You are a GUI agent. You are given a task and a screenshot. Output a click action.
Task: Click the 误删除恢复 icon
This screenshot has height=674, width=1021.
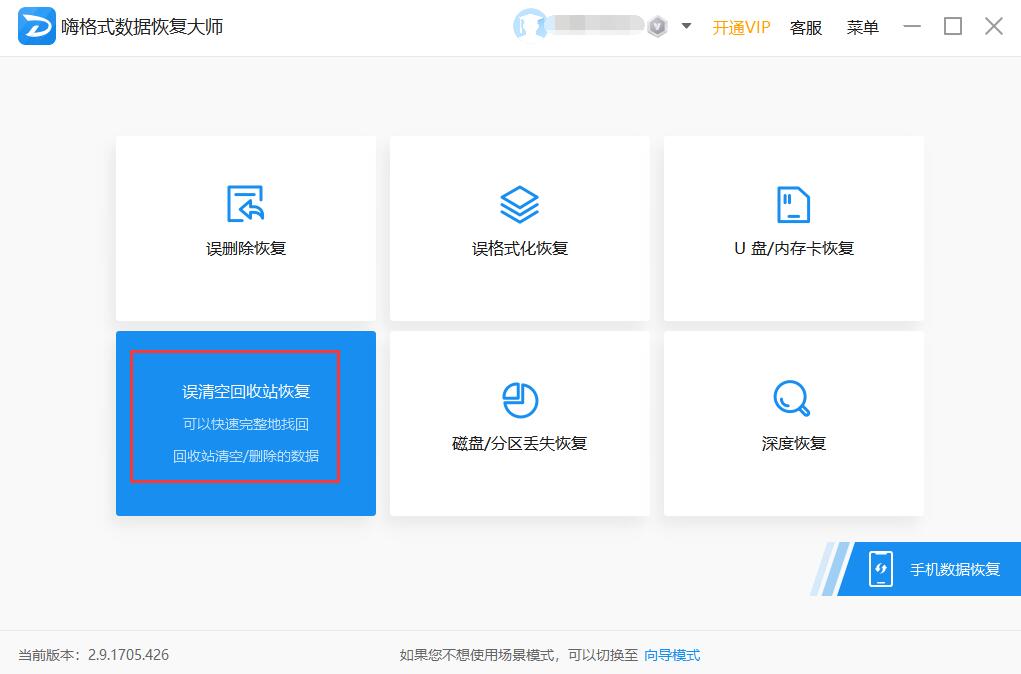point(245,204)
